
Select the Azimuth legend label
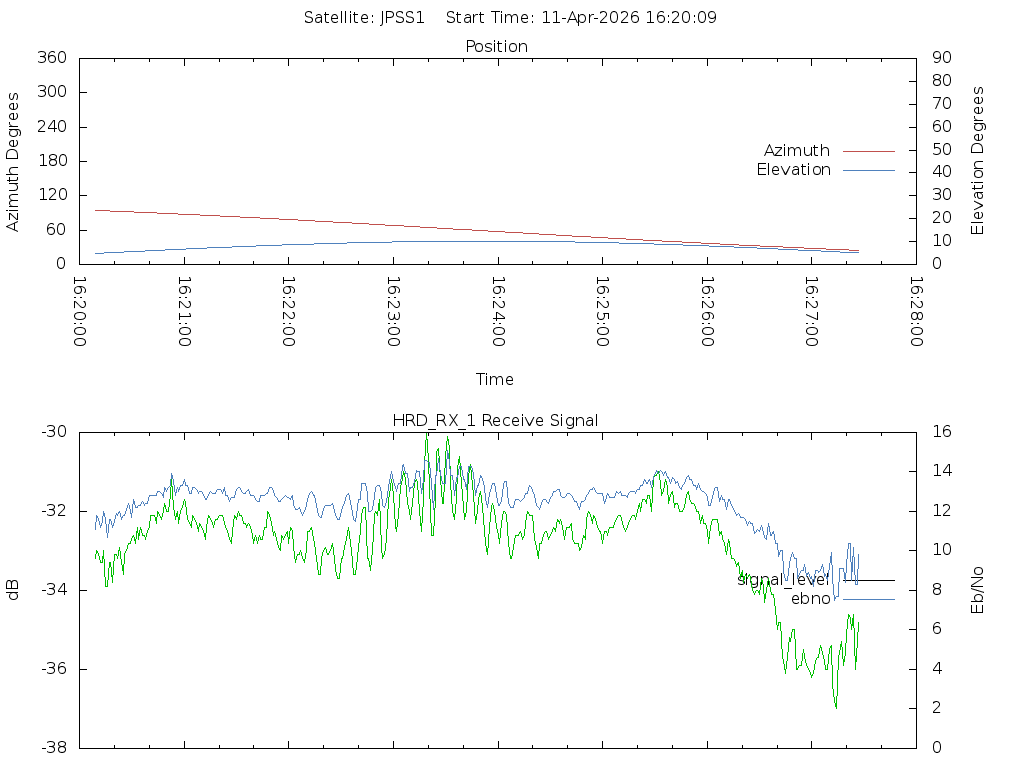pyautogui.click(x=796, y=151)
